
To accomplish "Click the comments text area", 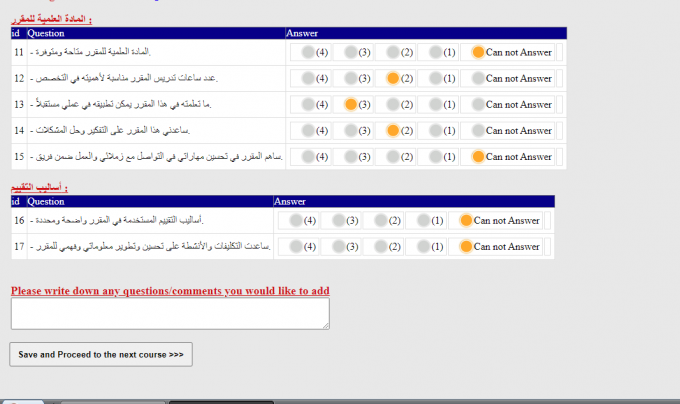I will [170, 313].
